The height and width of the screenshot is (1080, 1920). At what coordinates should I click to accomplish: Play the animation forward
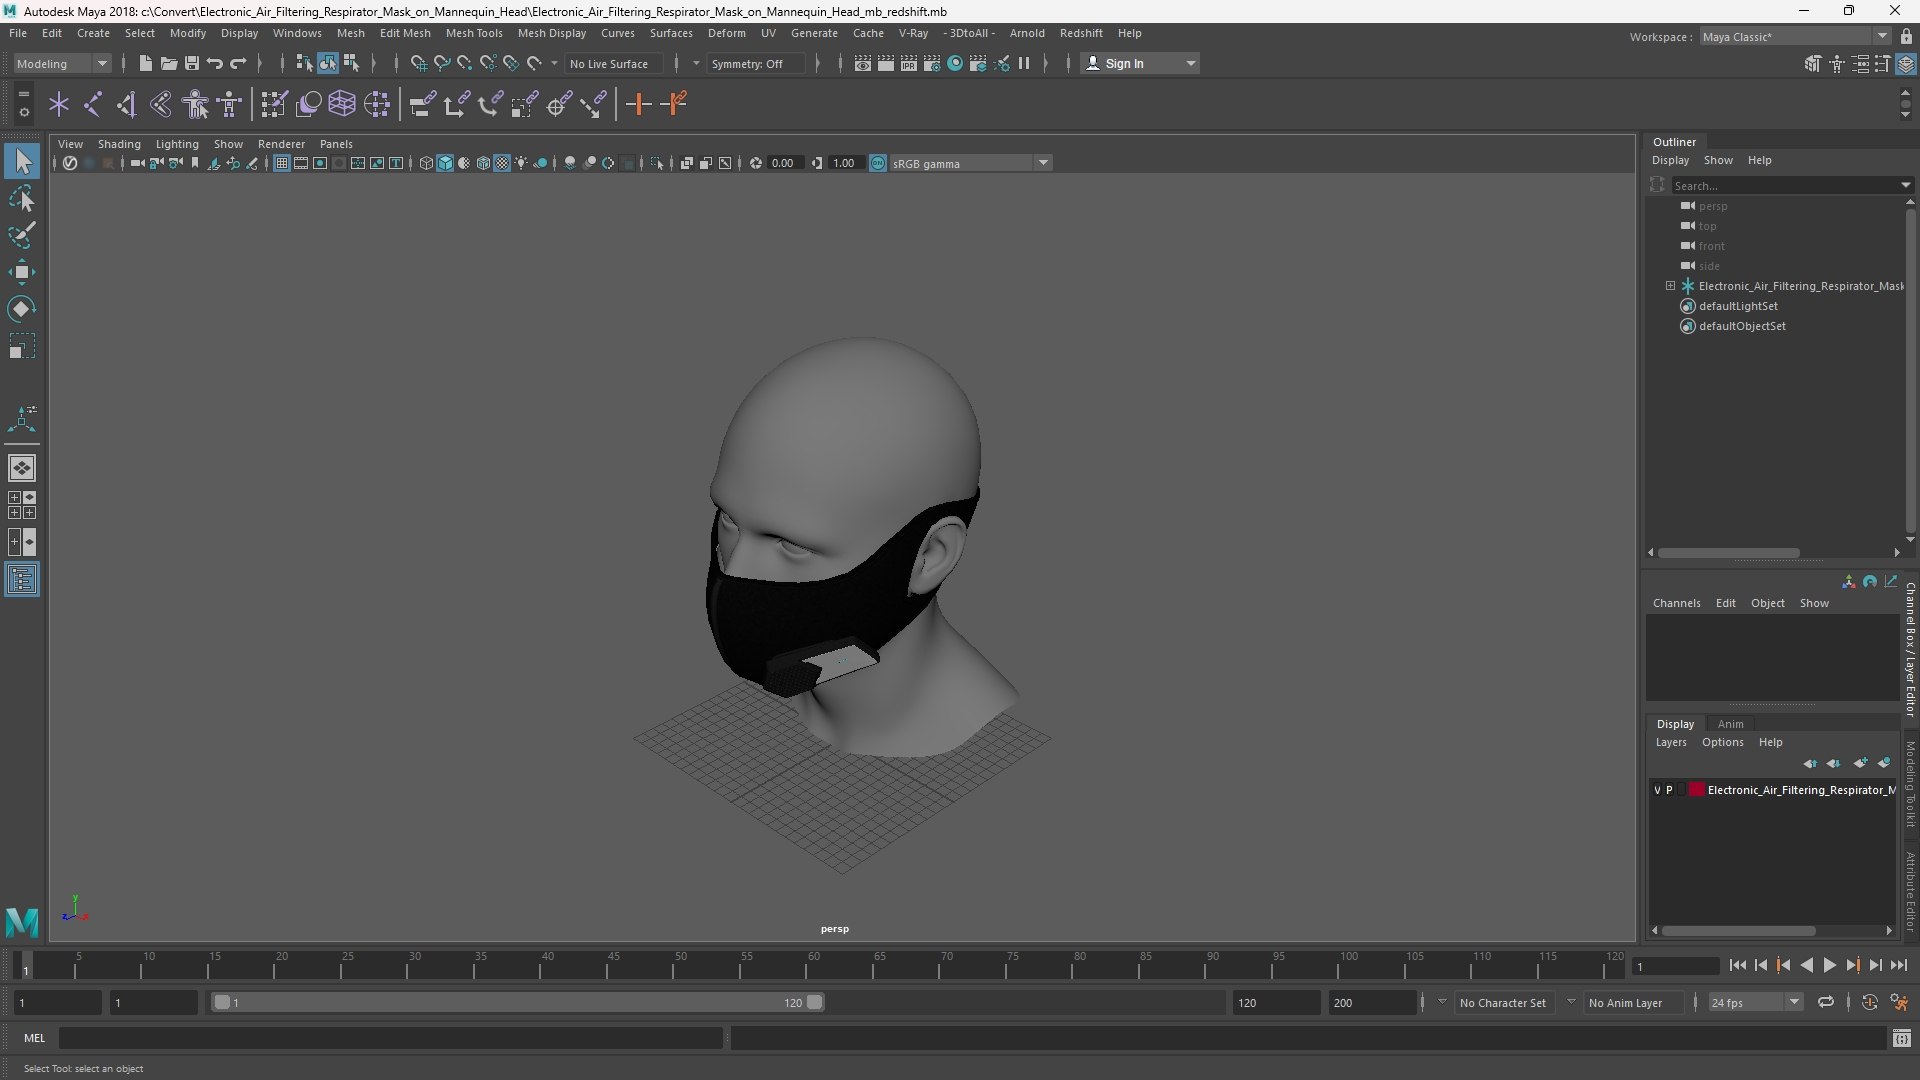pos(1829,966)
